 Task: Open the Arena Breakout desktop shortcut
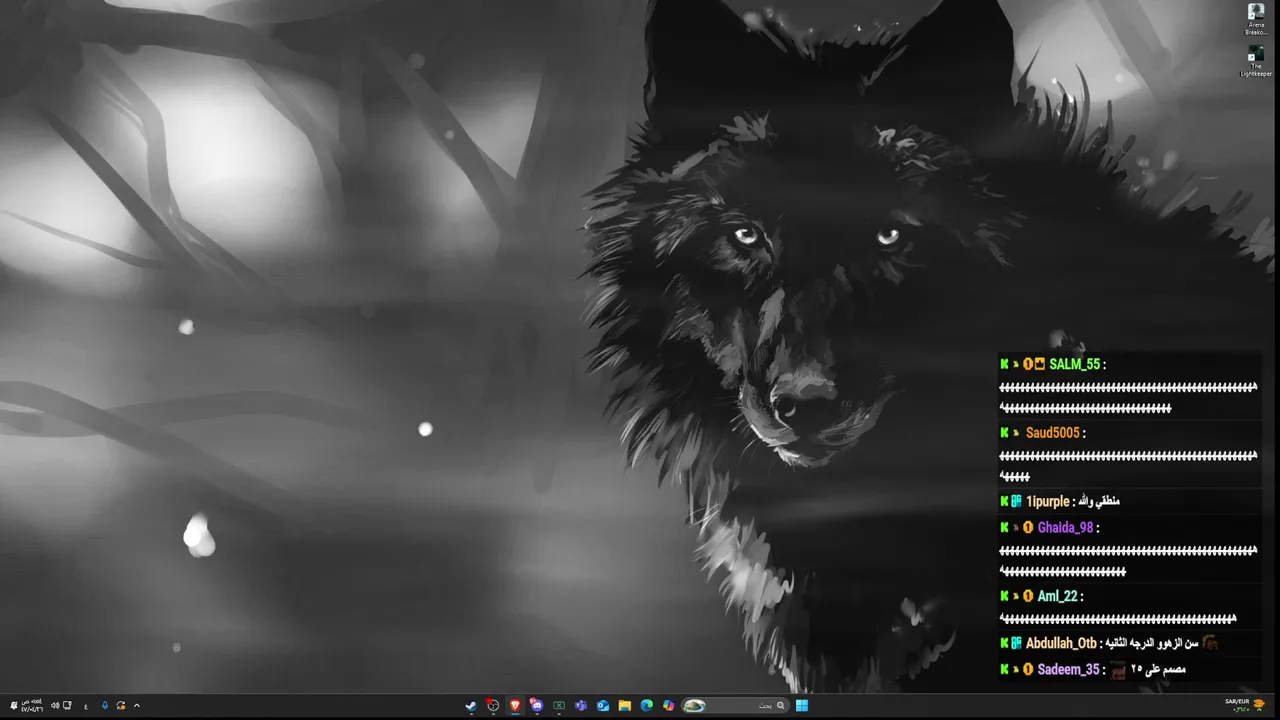[x=1256, y=19]
